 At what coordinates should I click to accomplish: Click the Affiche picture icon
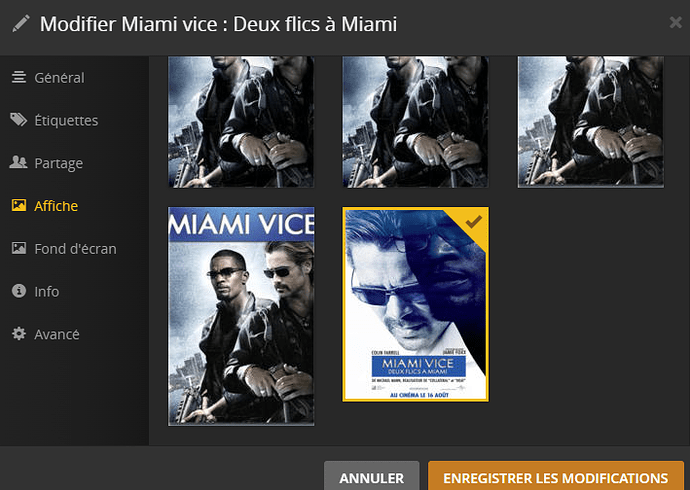(x=18, y=205)
